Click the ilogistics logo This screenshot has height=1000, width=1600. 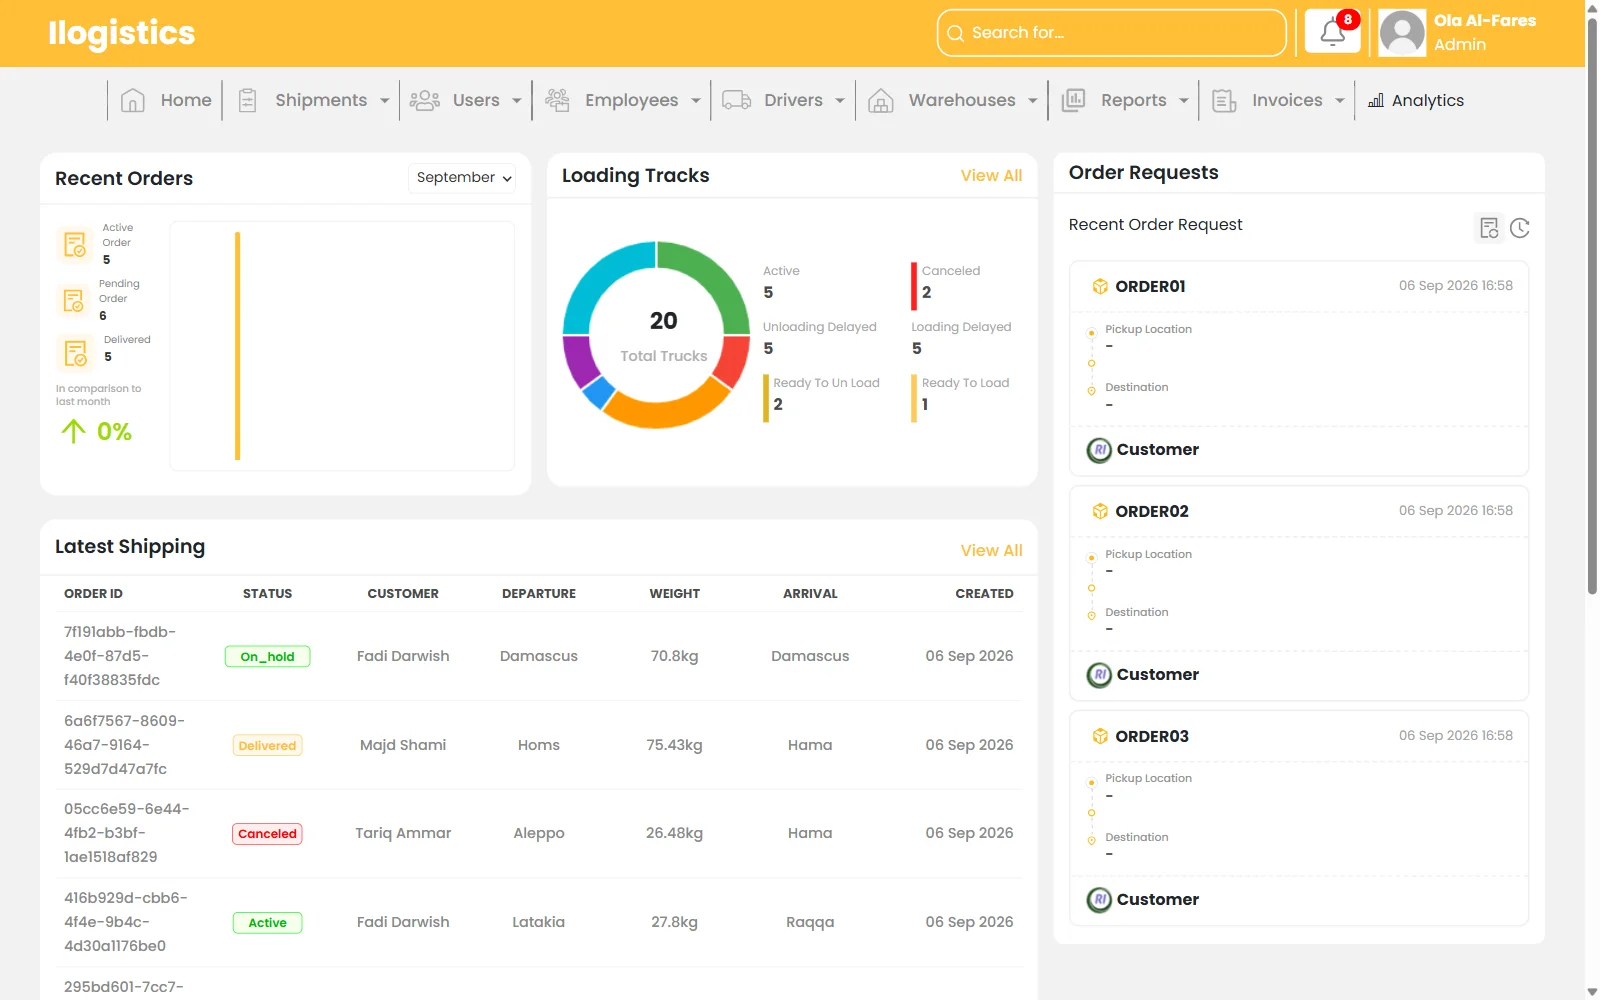[121, 34]
